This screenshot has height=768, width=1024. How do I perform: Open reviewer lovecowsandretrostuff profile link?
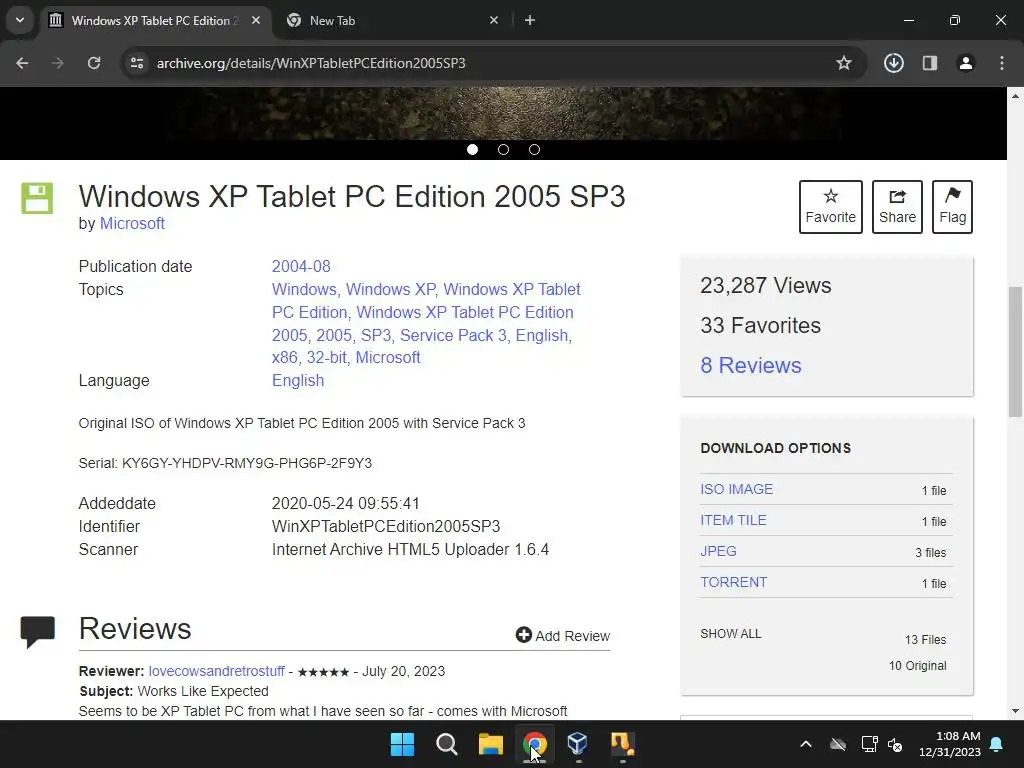[216, 671]
